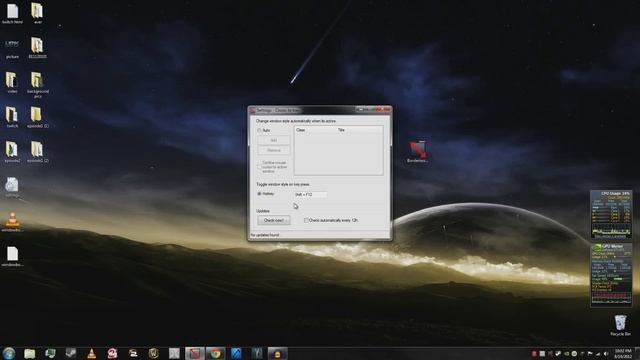Open the CPU Usage gadget
This screenshot has width=640, height=360.
click(x=611, y=215)
